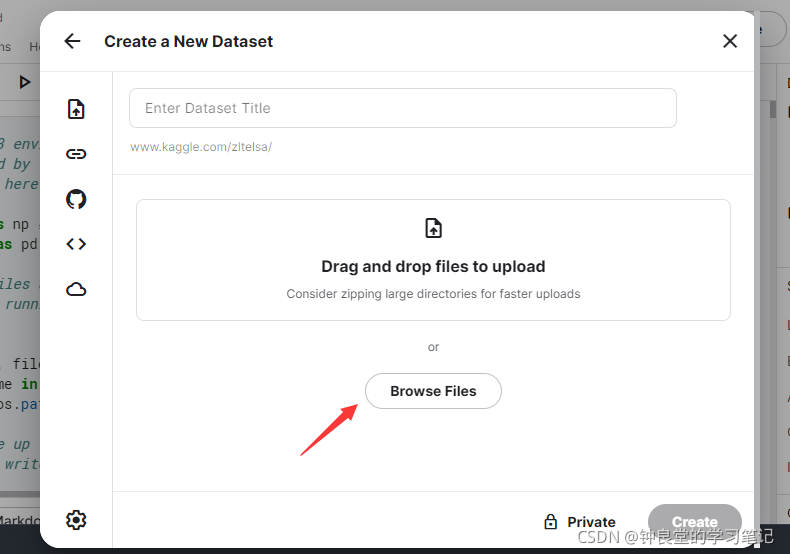Click the drag and drop upload area
790x554 pixels.
[x=433, y=260]
